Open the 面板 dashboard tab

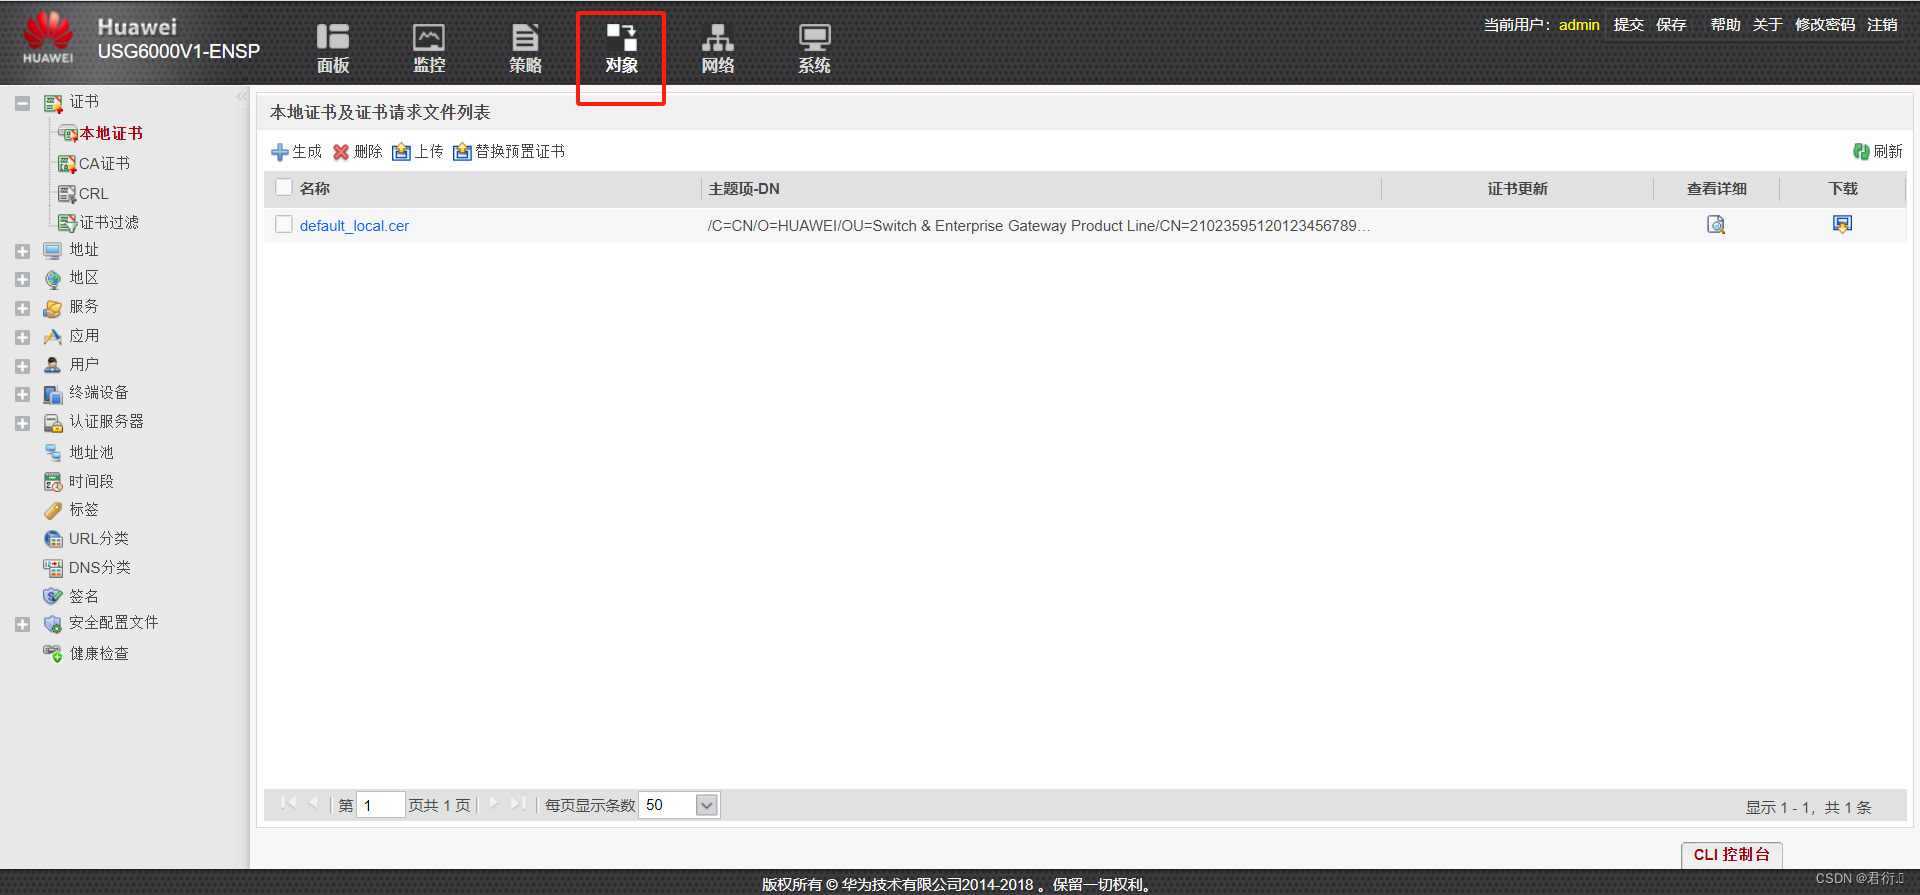coord(332,49)
